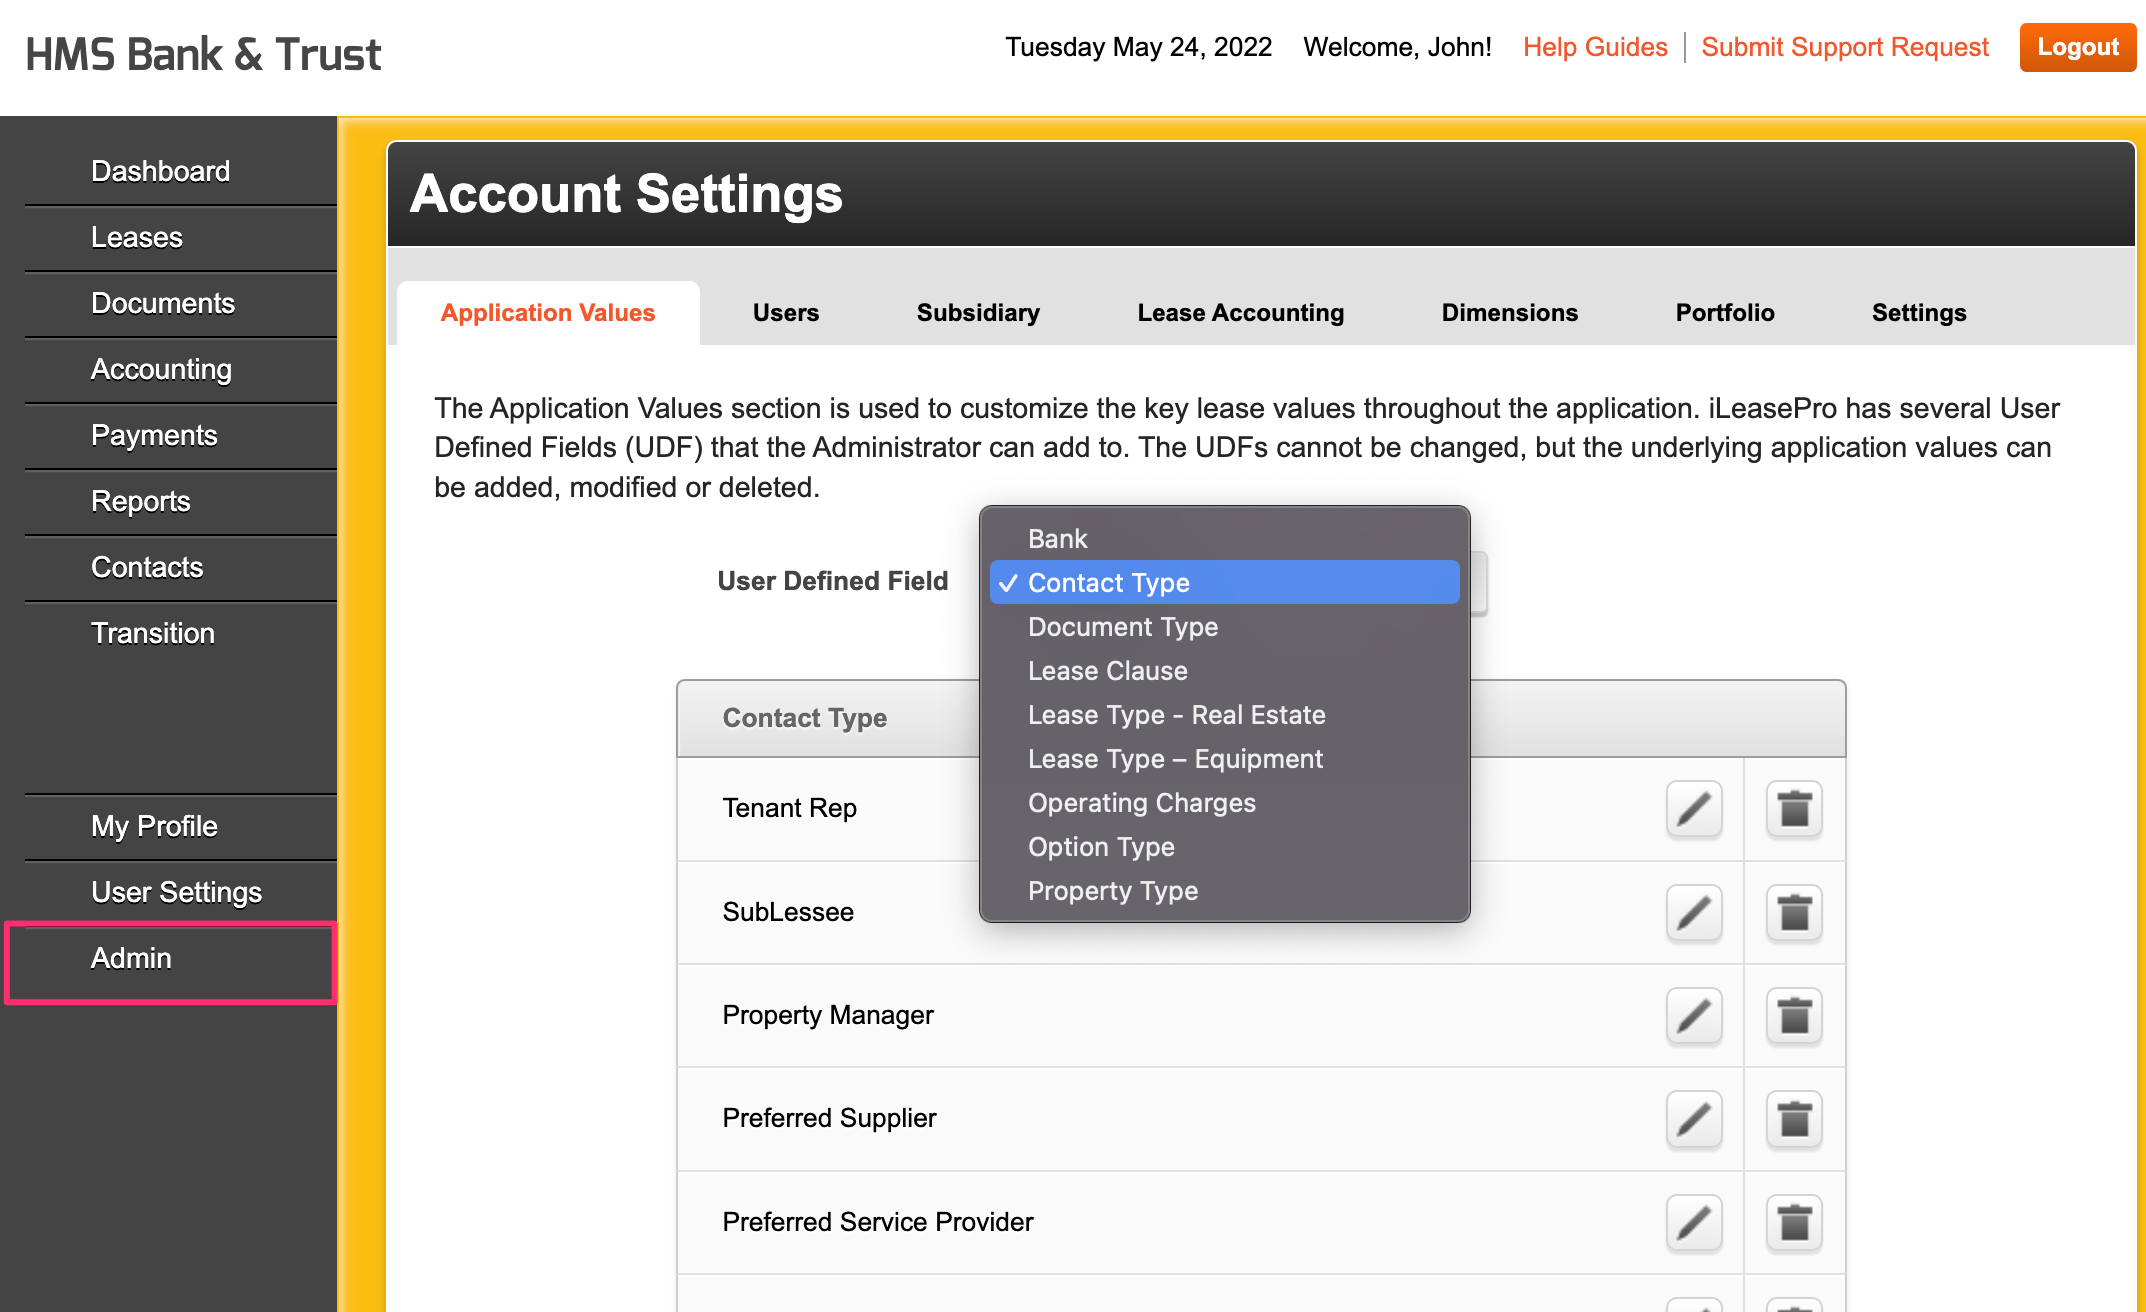
Task: Edit the SubLessee entry
Action: [x=1693, y=913]
